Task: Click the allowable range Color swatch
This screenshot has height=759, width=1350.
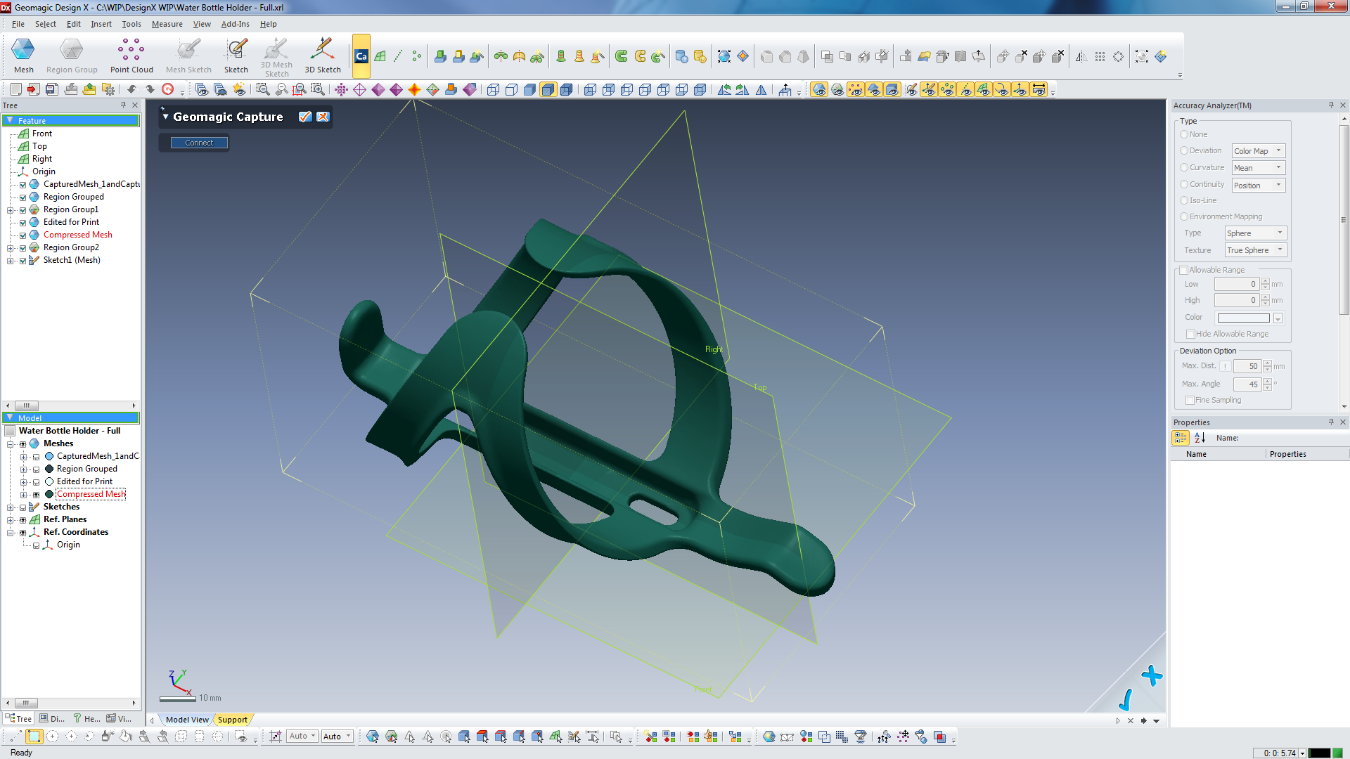Action: [x=1243, y=318]
